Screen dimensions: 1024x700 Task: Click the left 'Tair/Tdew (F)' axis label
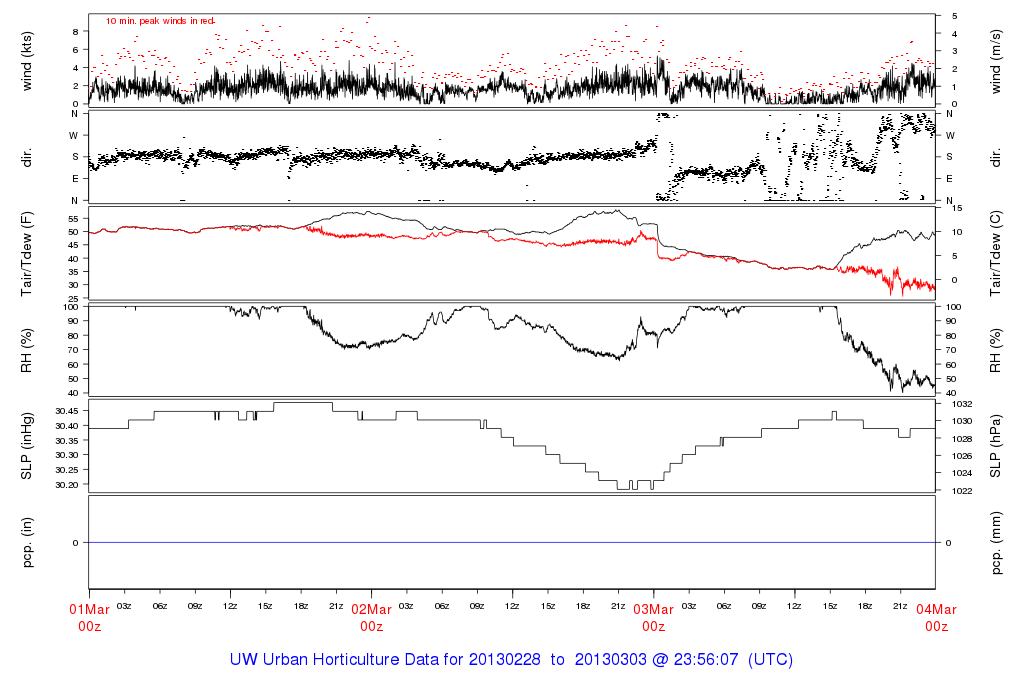pyautogui.click(x=27, y=254)
